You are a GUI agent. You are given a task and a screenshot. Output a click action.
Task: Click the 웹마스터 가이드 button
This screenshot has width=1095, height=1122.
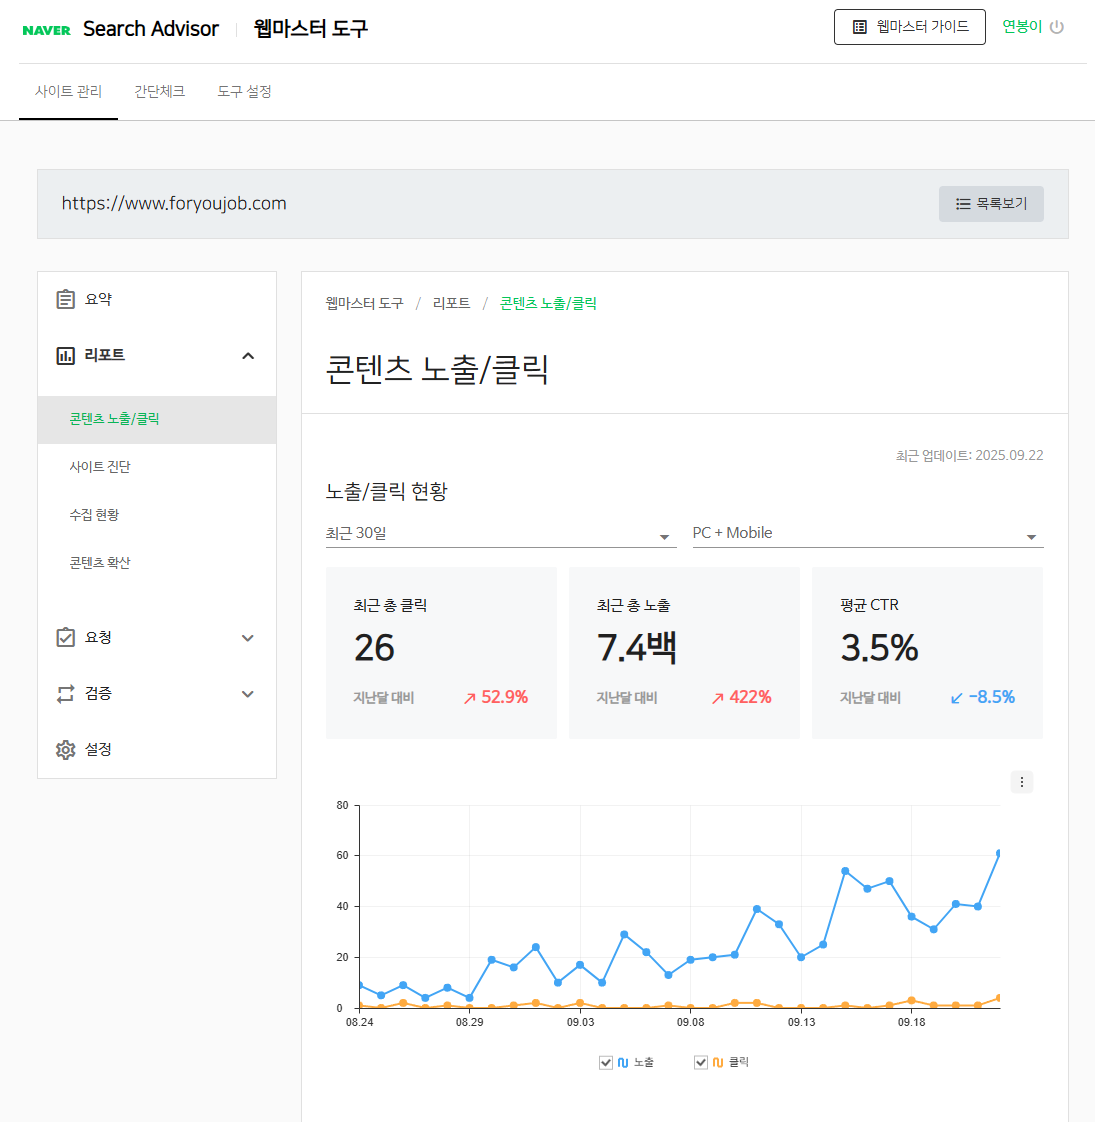910,27
